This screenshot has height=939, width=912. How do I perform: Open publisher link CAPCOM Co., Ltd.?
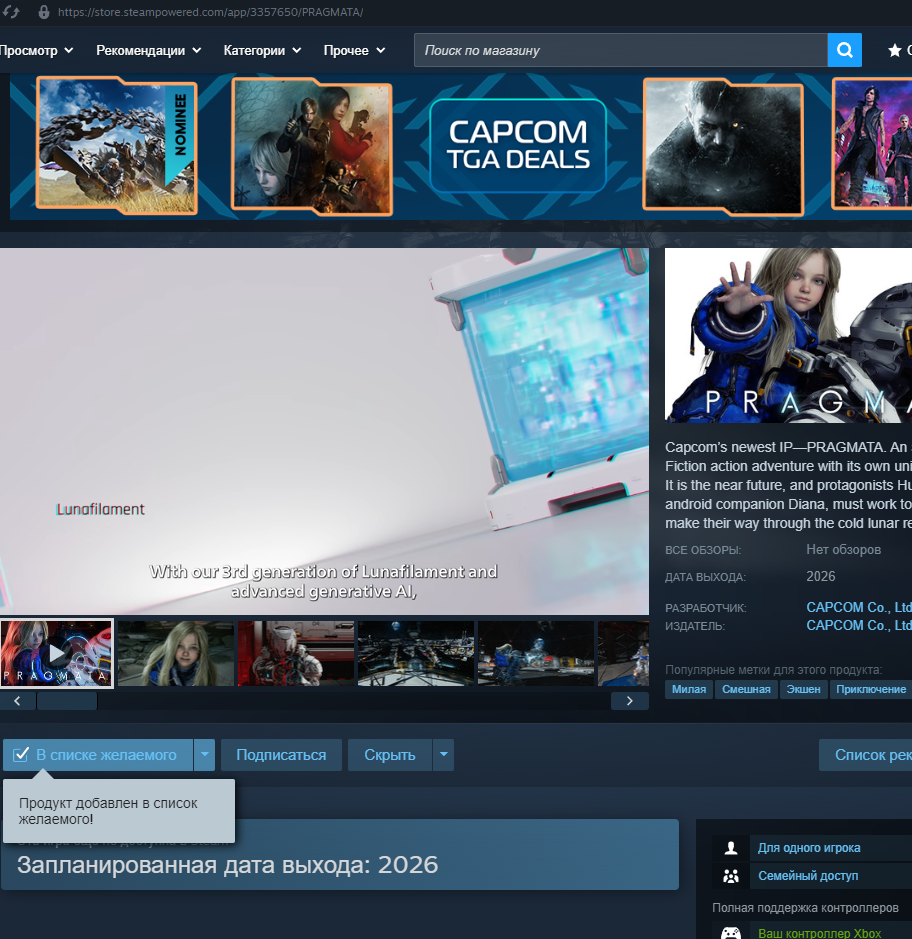859,625
